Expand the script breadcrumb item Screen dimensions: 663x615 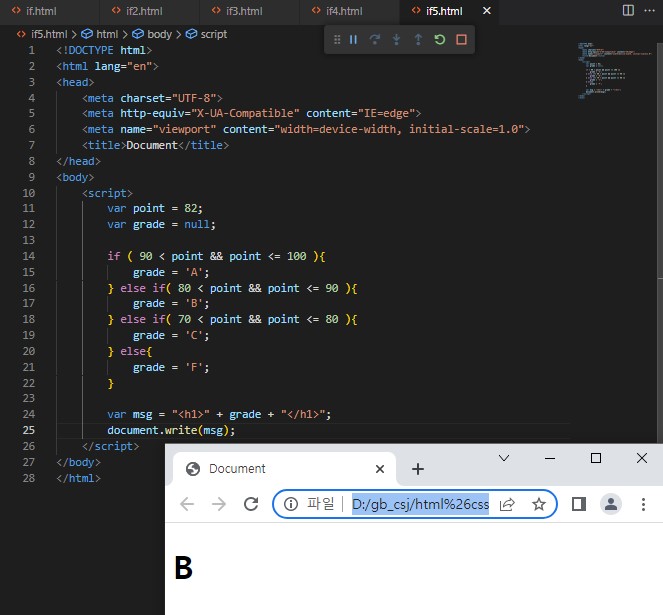pos(206,34)
